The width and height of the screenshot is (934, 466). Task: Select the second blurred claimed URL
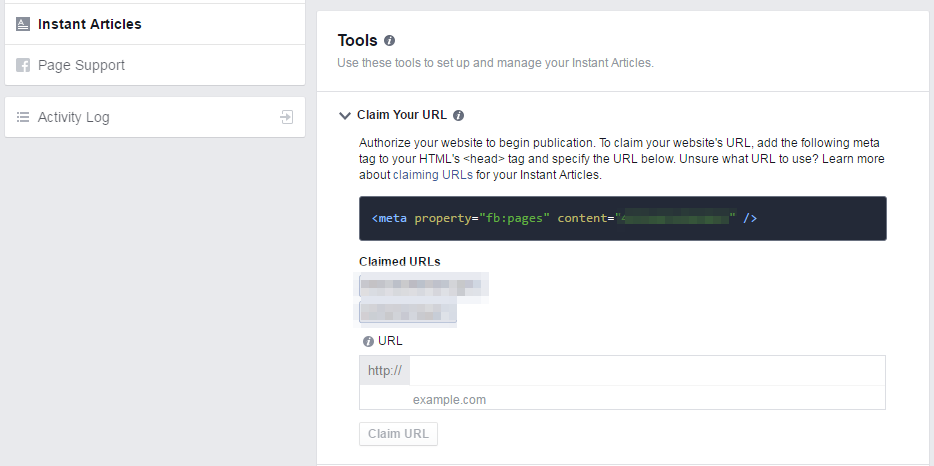click(407, 312)
